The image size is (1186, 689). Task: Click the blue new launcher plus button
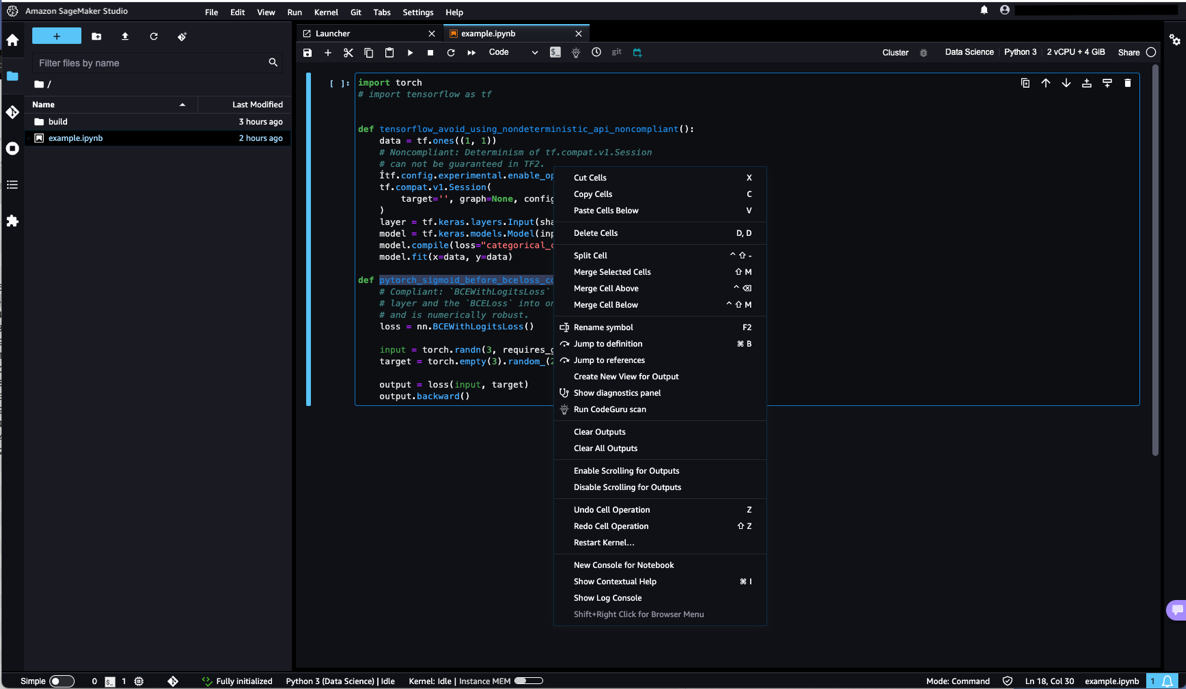tap(56, 36)
